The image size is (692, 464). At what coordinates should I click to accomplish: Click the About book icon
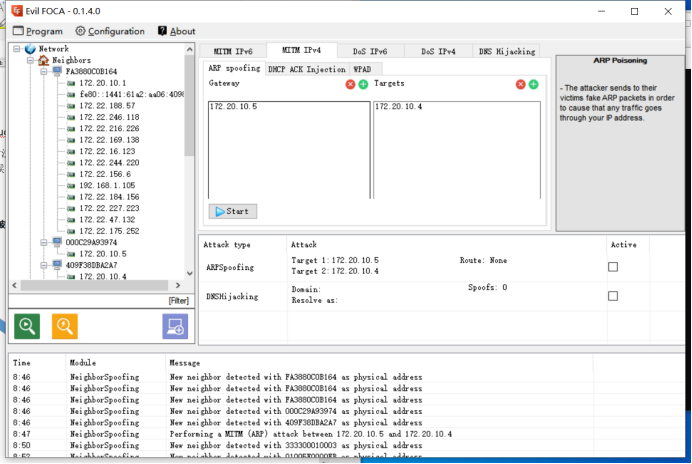coord(162,31)
